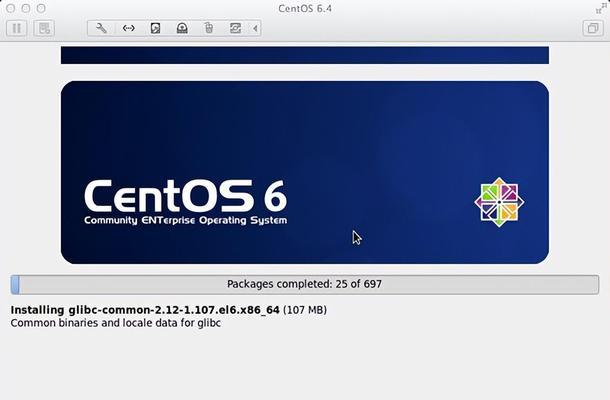Viewport: 610px width, 400px height.
Task: Click the USB device icon
Action: pyautogui.click(x=209, y=28)
